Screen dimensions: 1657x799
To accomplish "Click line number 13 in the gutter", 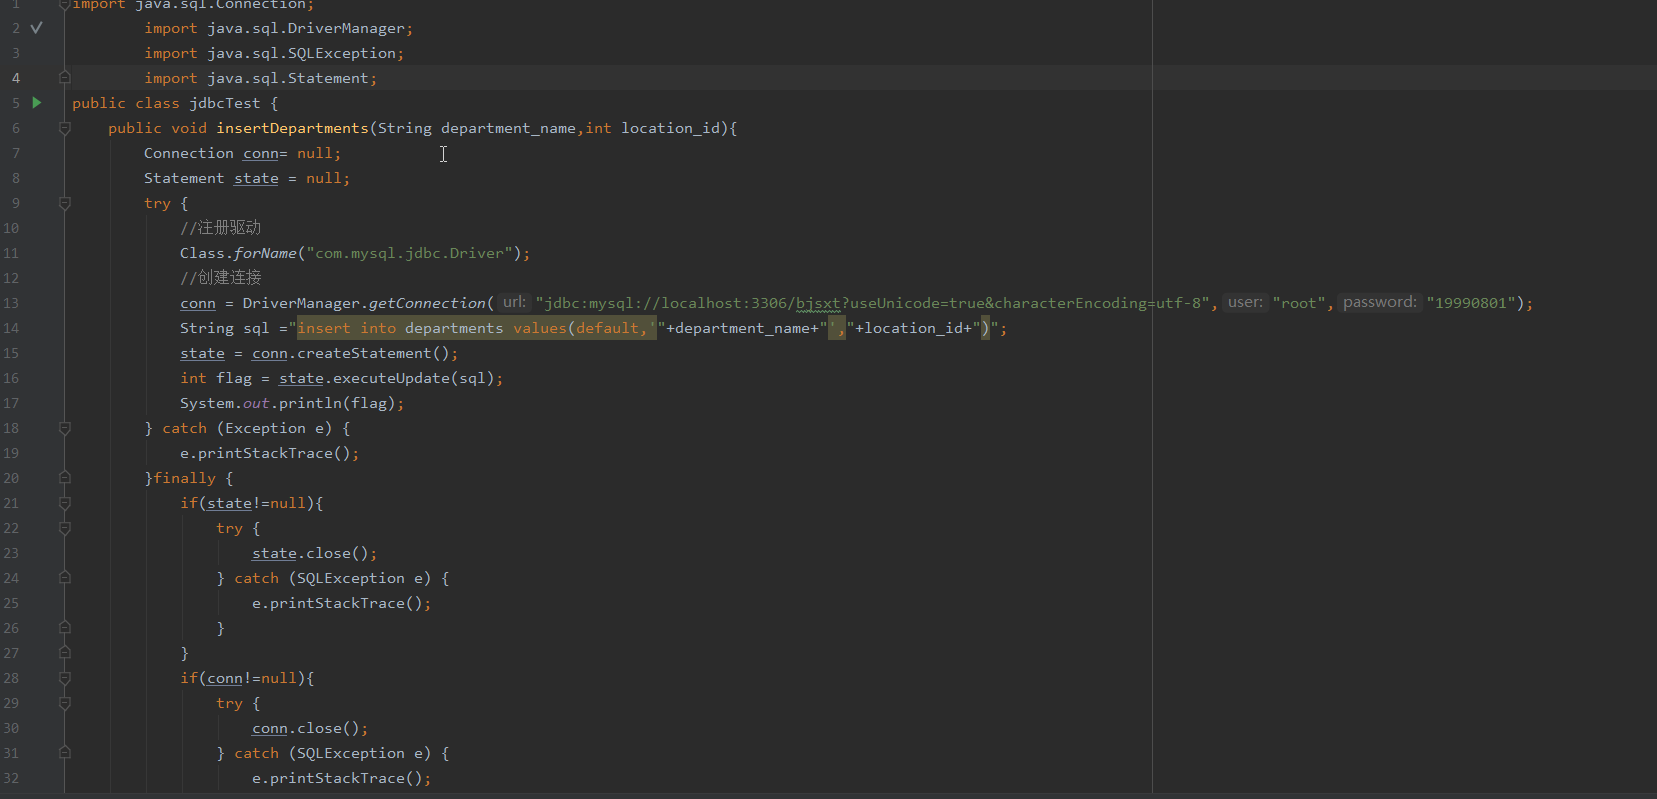I will 11,303.
